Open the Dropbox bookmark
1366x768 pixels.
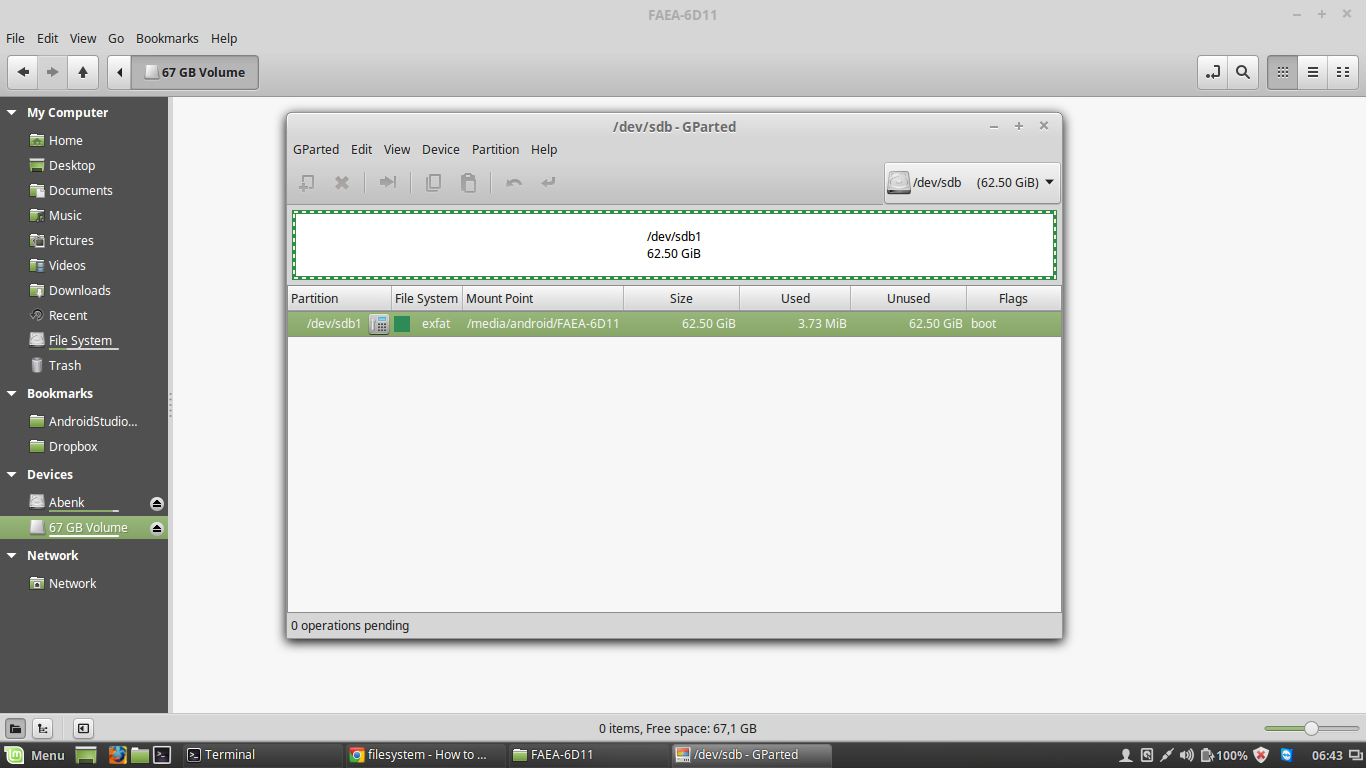73,447
